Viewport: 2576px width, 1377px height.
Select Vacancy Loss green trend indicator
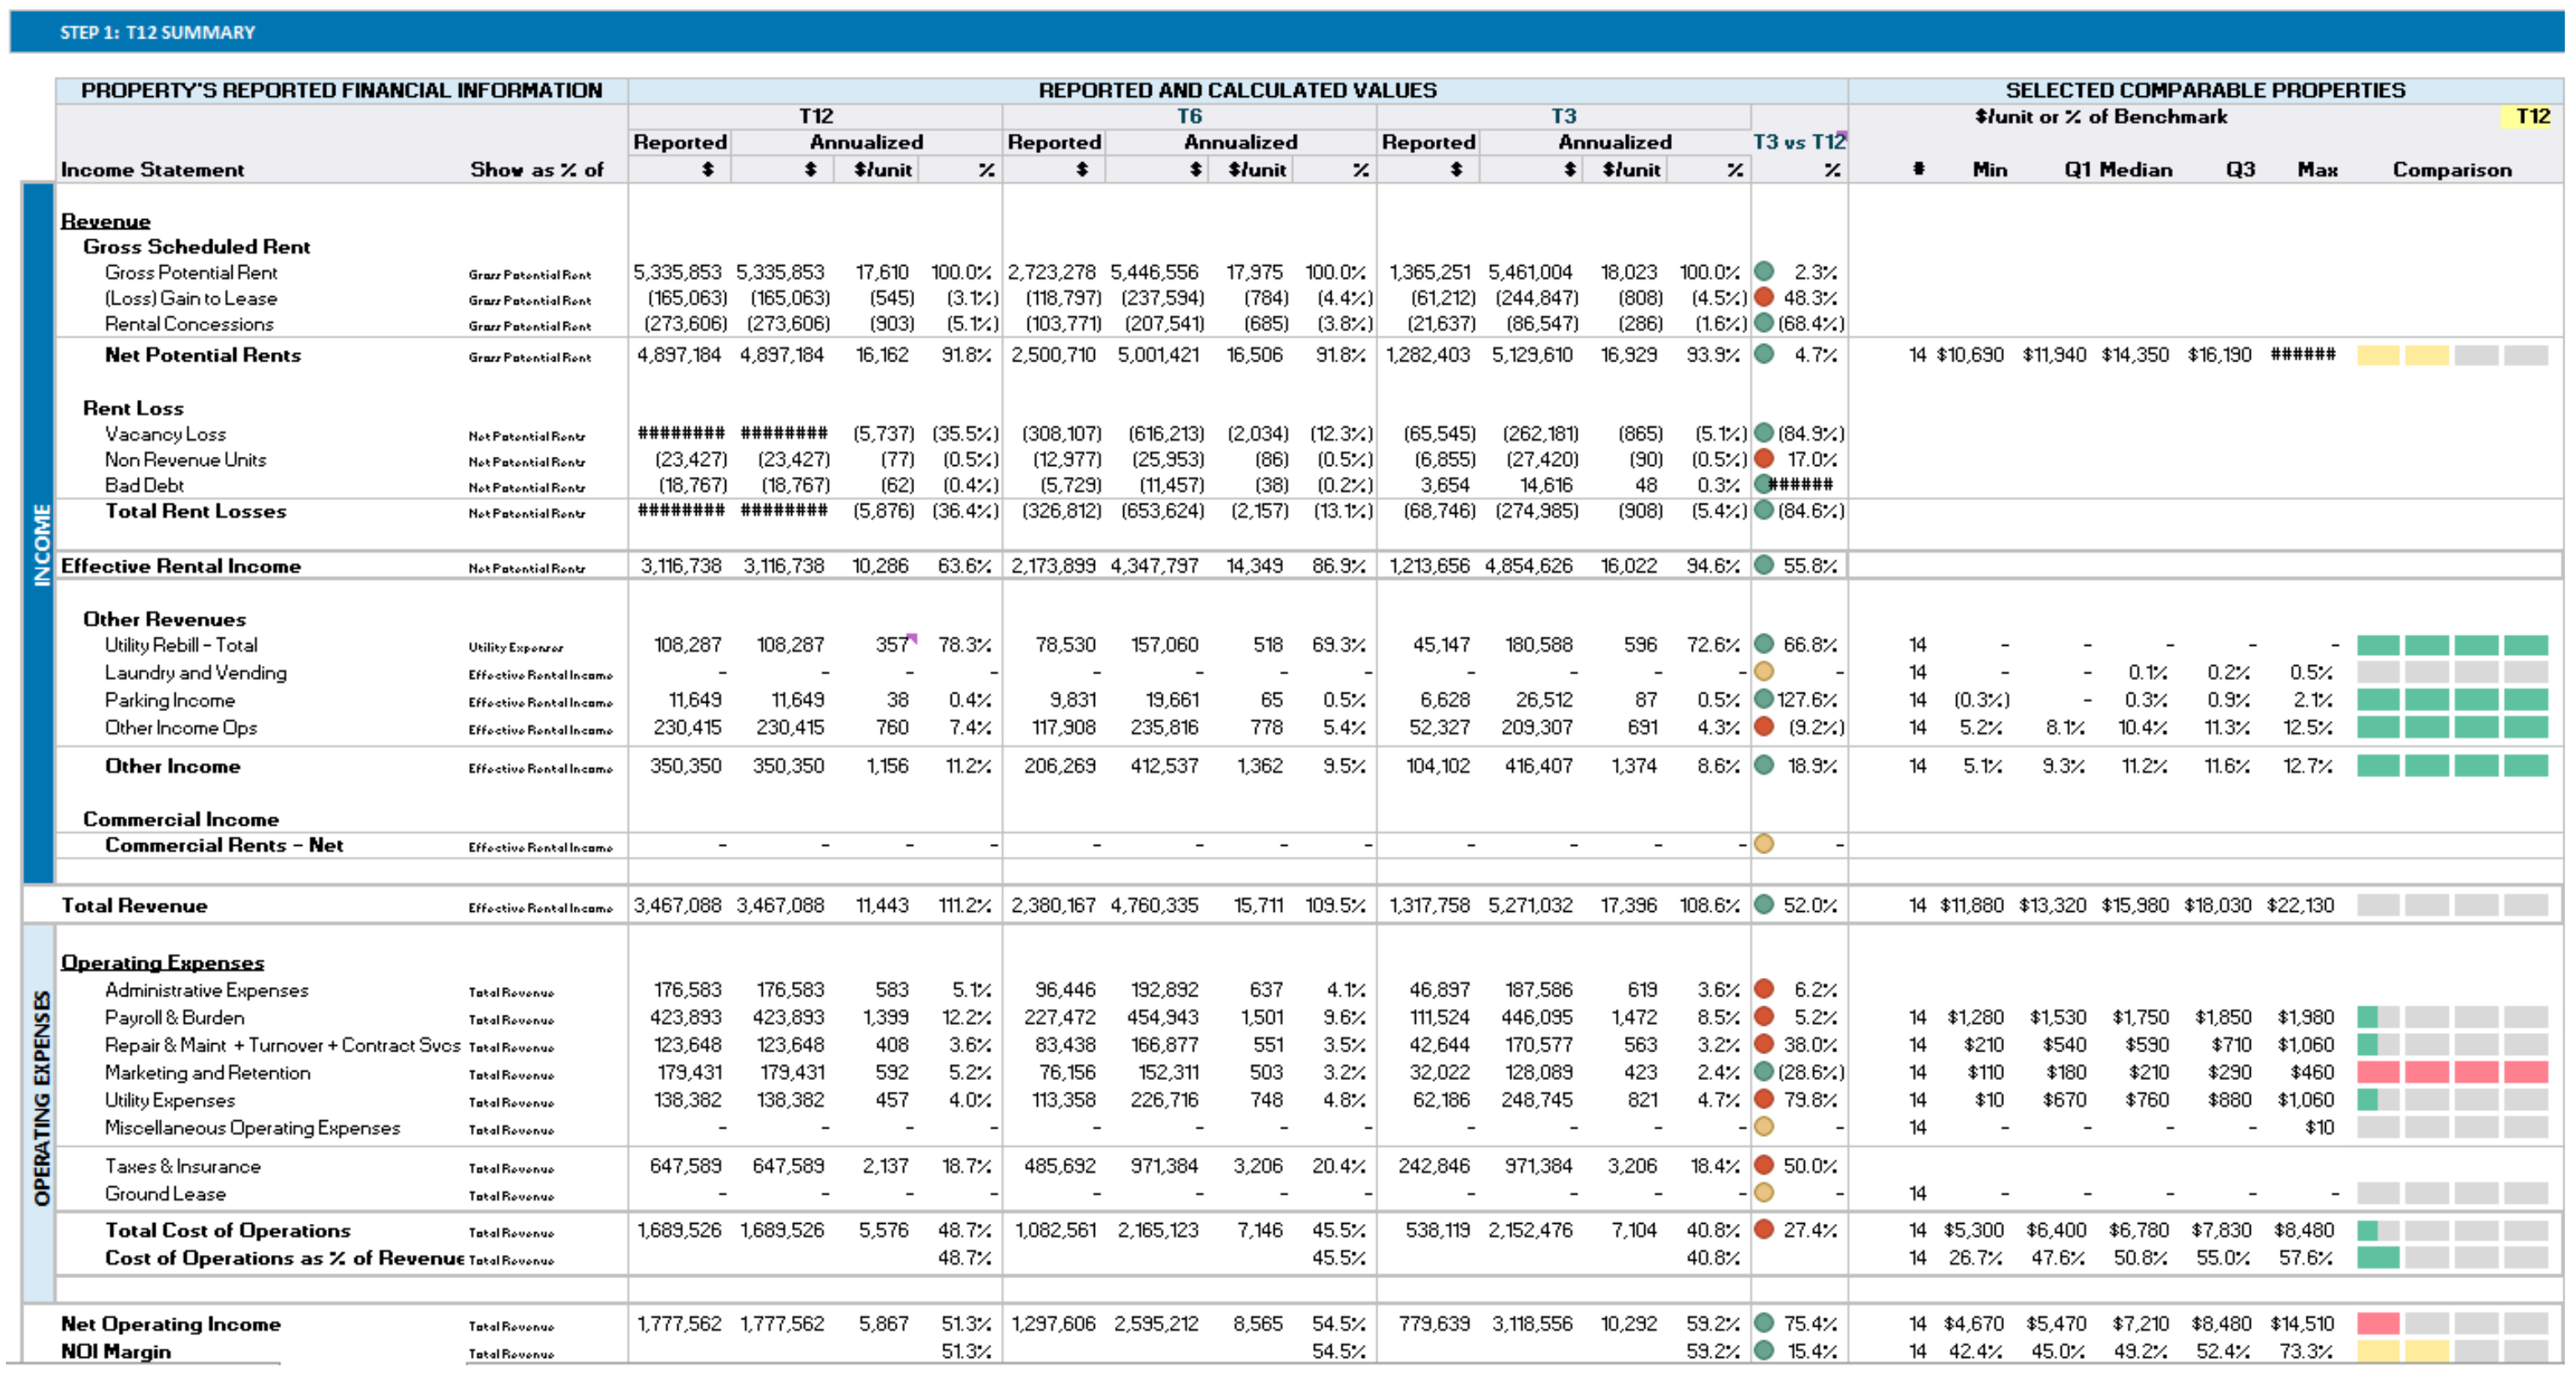pyautogui.click(x=1764, y=433)
